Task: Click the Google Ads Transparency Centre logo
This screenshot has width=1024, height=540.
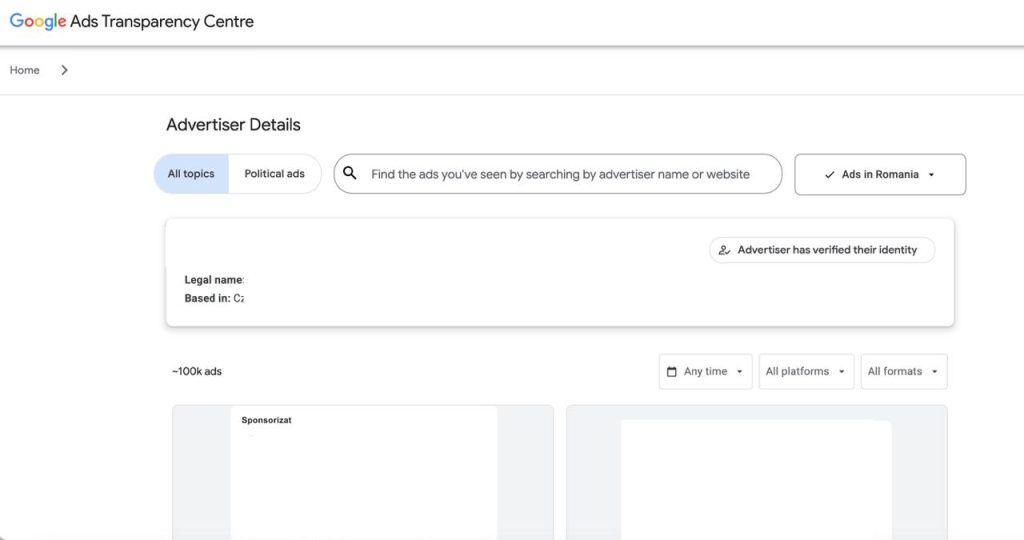Action: click(131, 22)
